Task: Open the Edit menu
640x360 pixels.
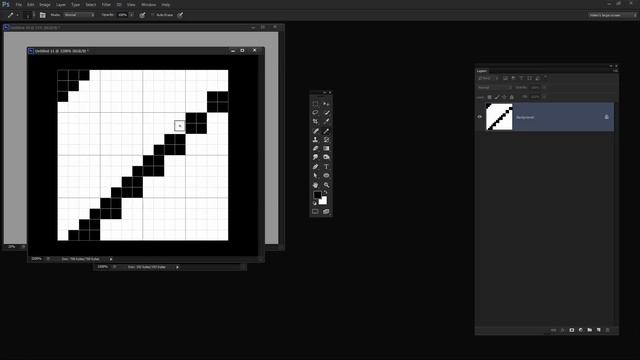Action: point(31,4)
